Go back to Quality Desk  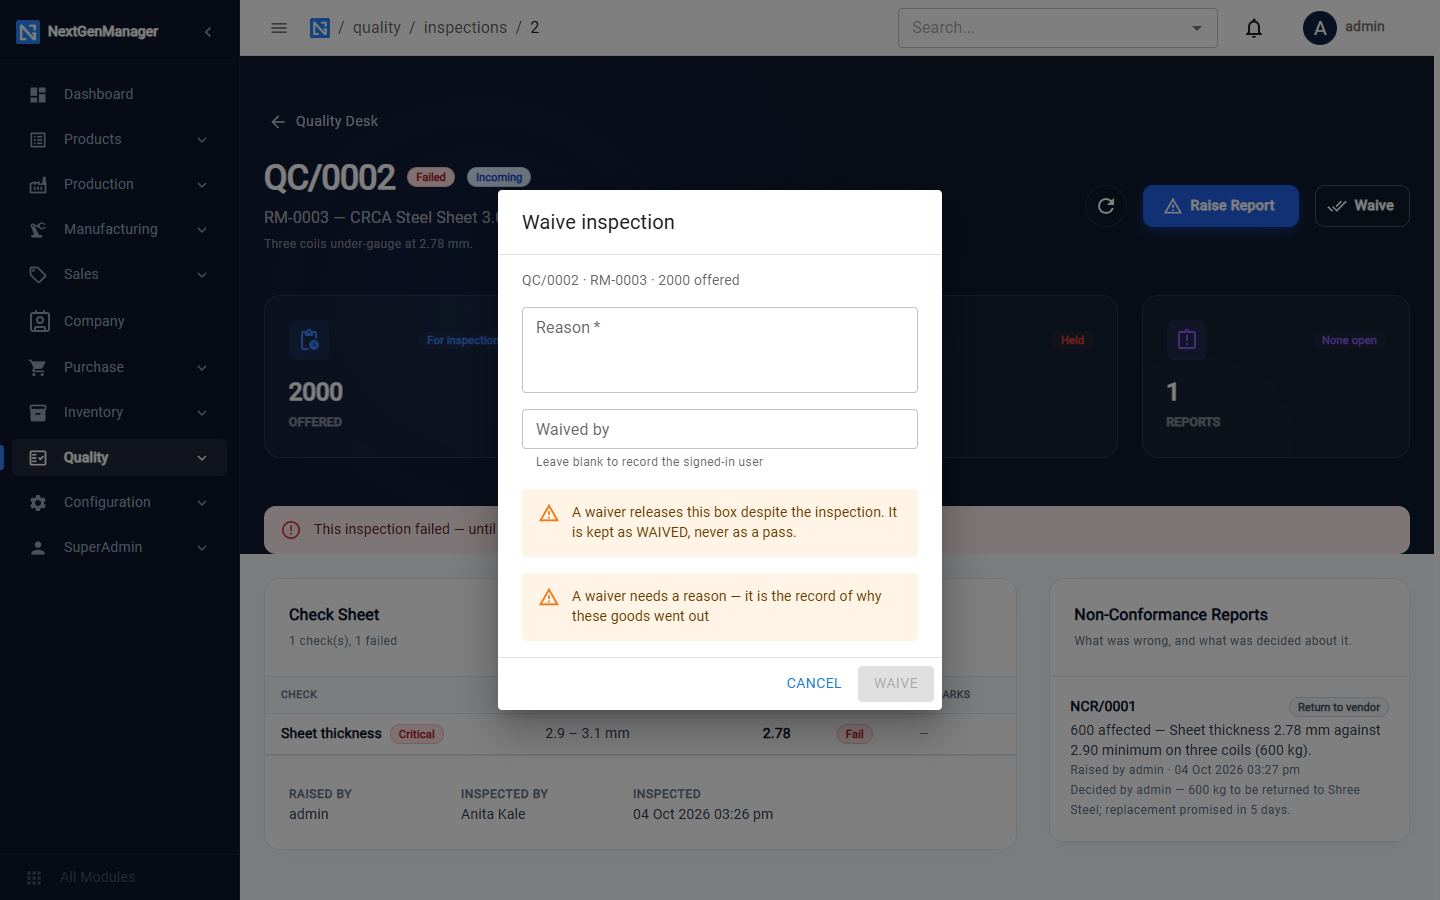point(324,121)
